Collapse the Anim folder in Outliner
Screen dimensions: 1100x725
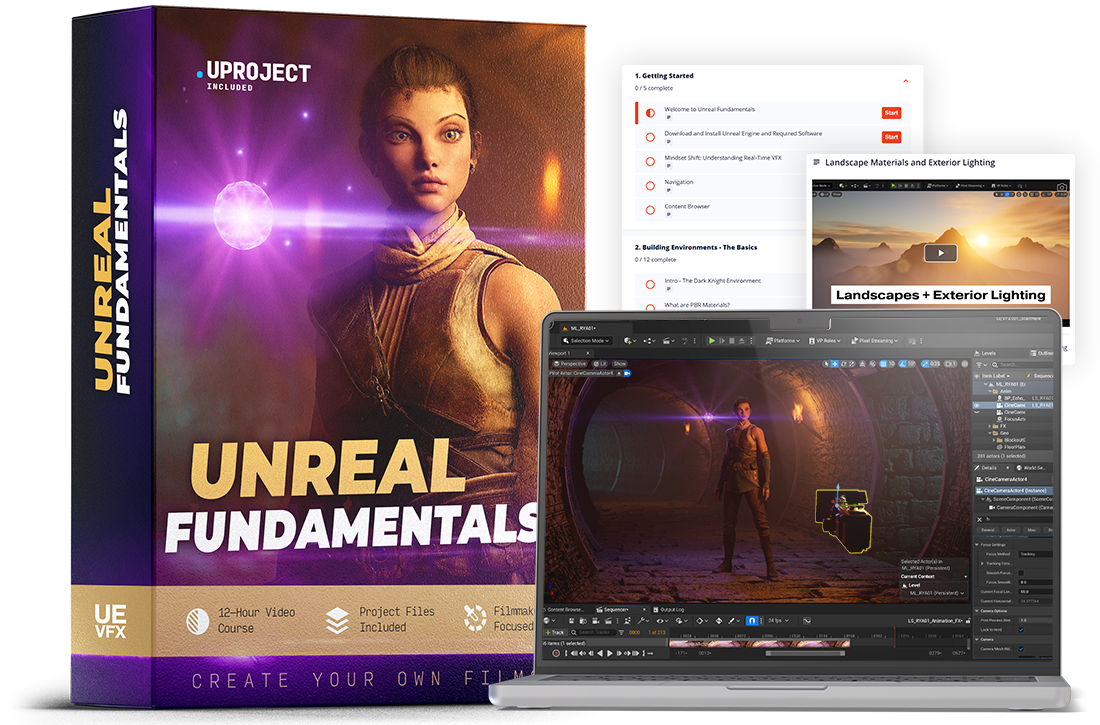point(990,391)
